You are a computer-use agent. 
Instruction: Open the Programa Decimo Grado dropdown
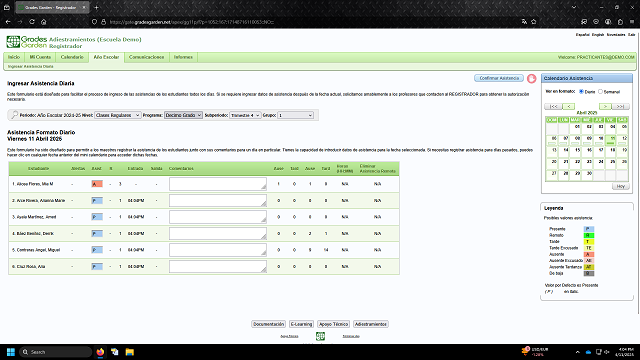(x=183, y=115)
